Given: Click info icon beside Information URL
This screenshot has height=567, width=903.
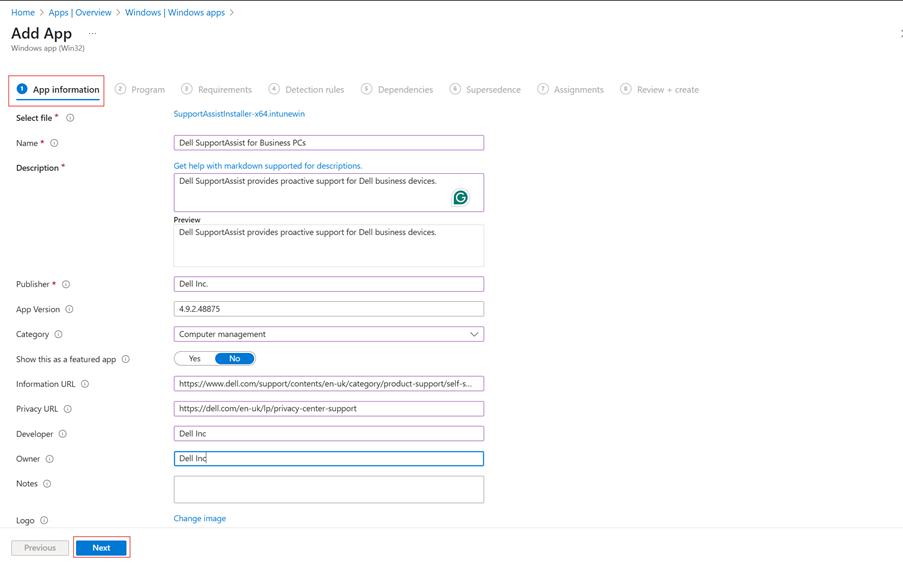Looking at the screenshot, I should 85,384.
